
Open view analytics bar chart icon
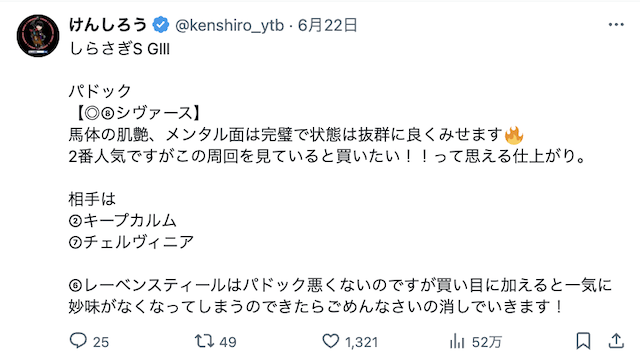(457, 341)
